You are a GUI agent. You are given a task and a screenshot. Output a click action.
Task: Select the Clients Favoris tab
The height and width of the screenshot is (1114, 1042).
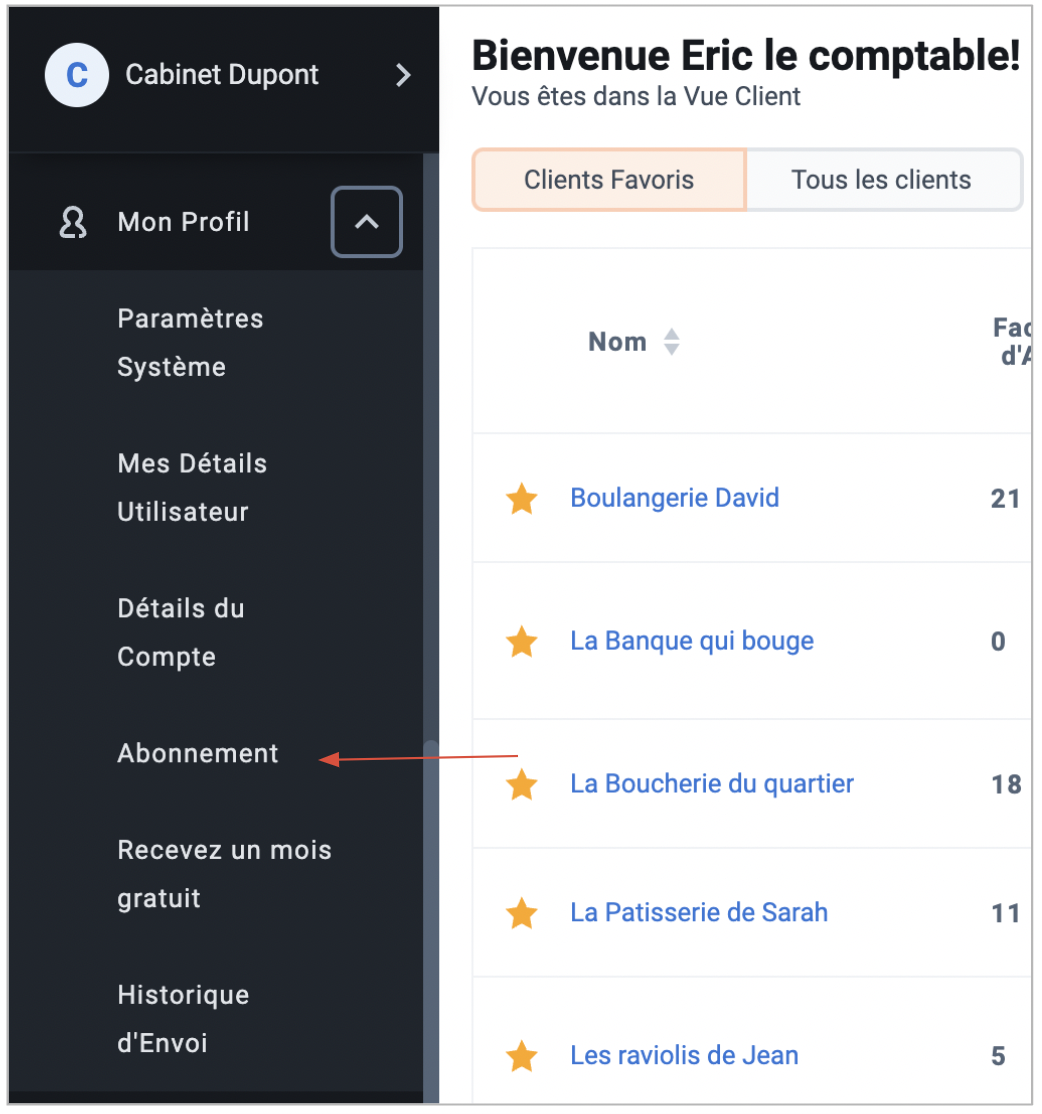pyautogui.click(x=609, y=180)
